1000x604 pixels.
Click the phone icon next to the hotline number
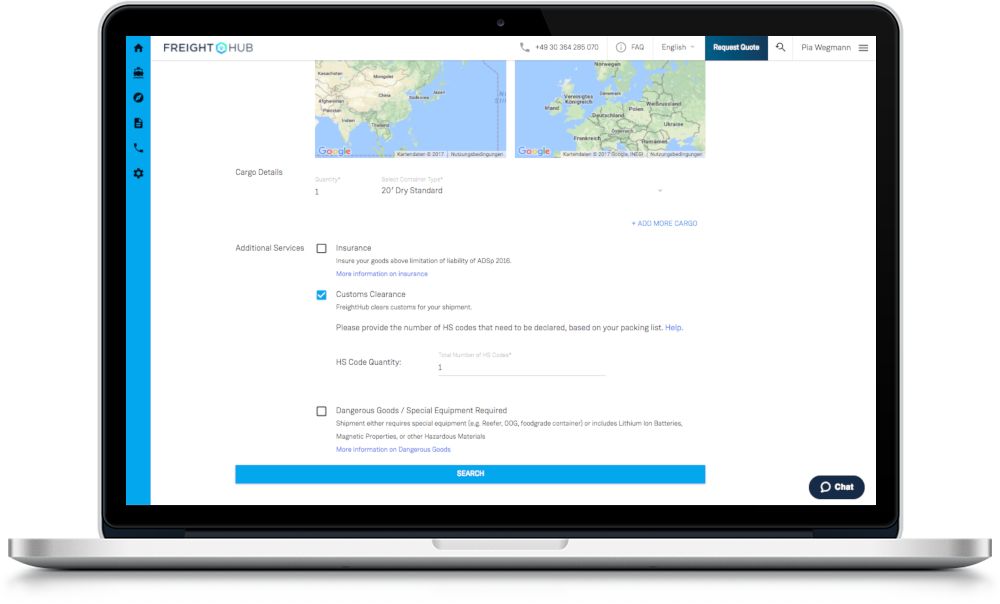pos(524,47)
